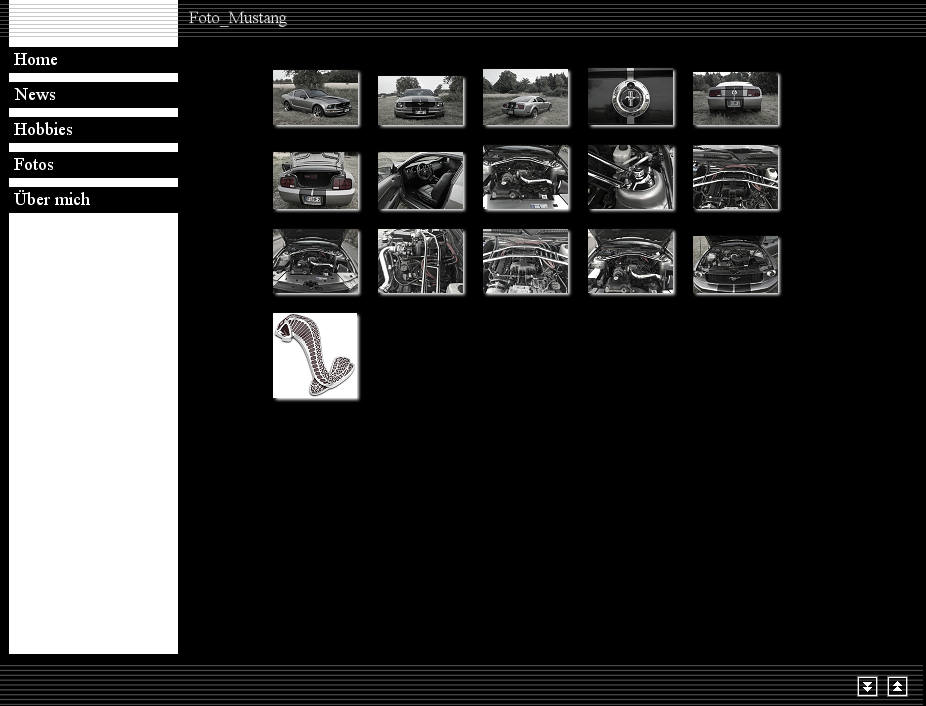Open the car interior door photo
Image resolution: width=926 pixels, height=706 pixels.
click(420, 180)
